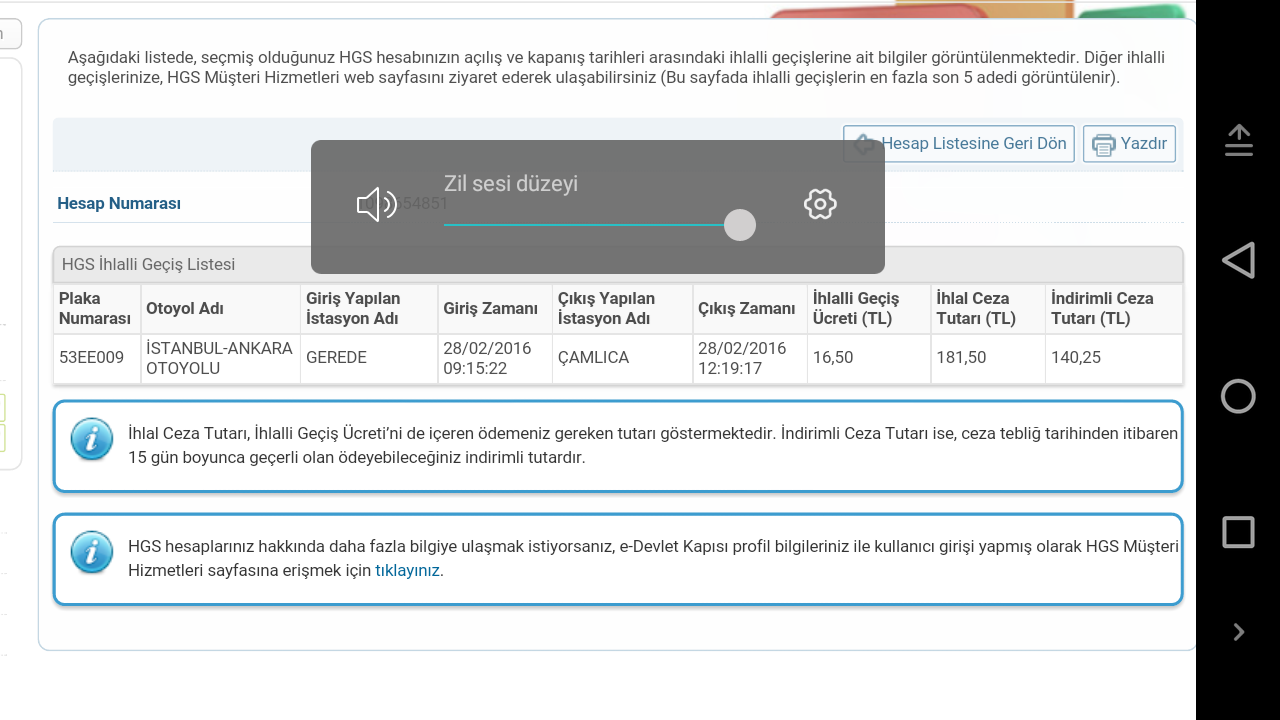Tap the Android back triangle button

[x=1238, y=260]
